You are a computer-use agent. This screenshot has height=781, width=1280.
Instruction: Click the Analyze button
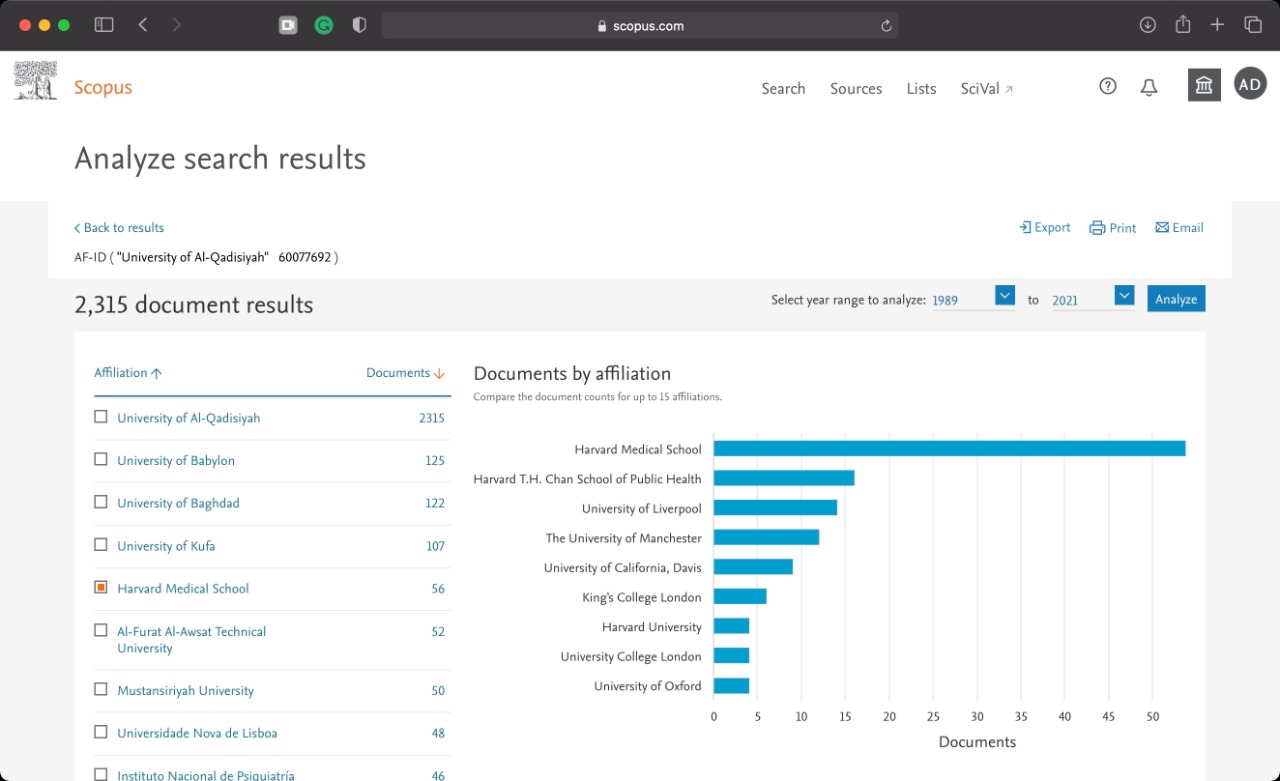1176,299
